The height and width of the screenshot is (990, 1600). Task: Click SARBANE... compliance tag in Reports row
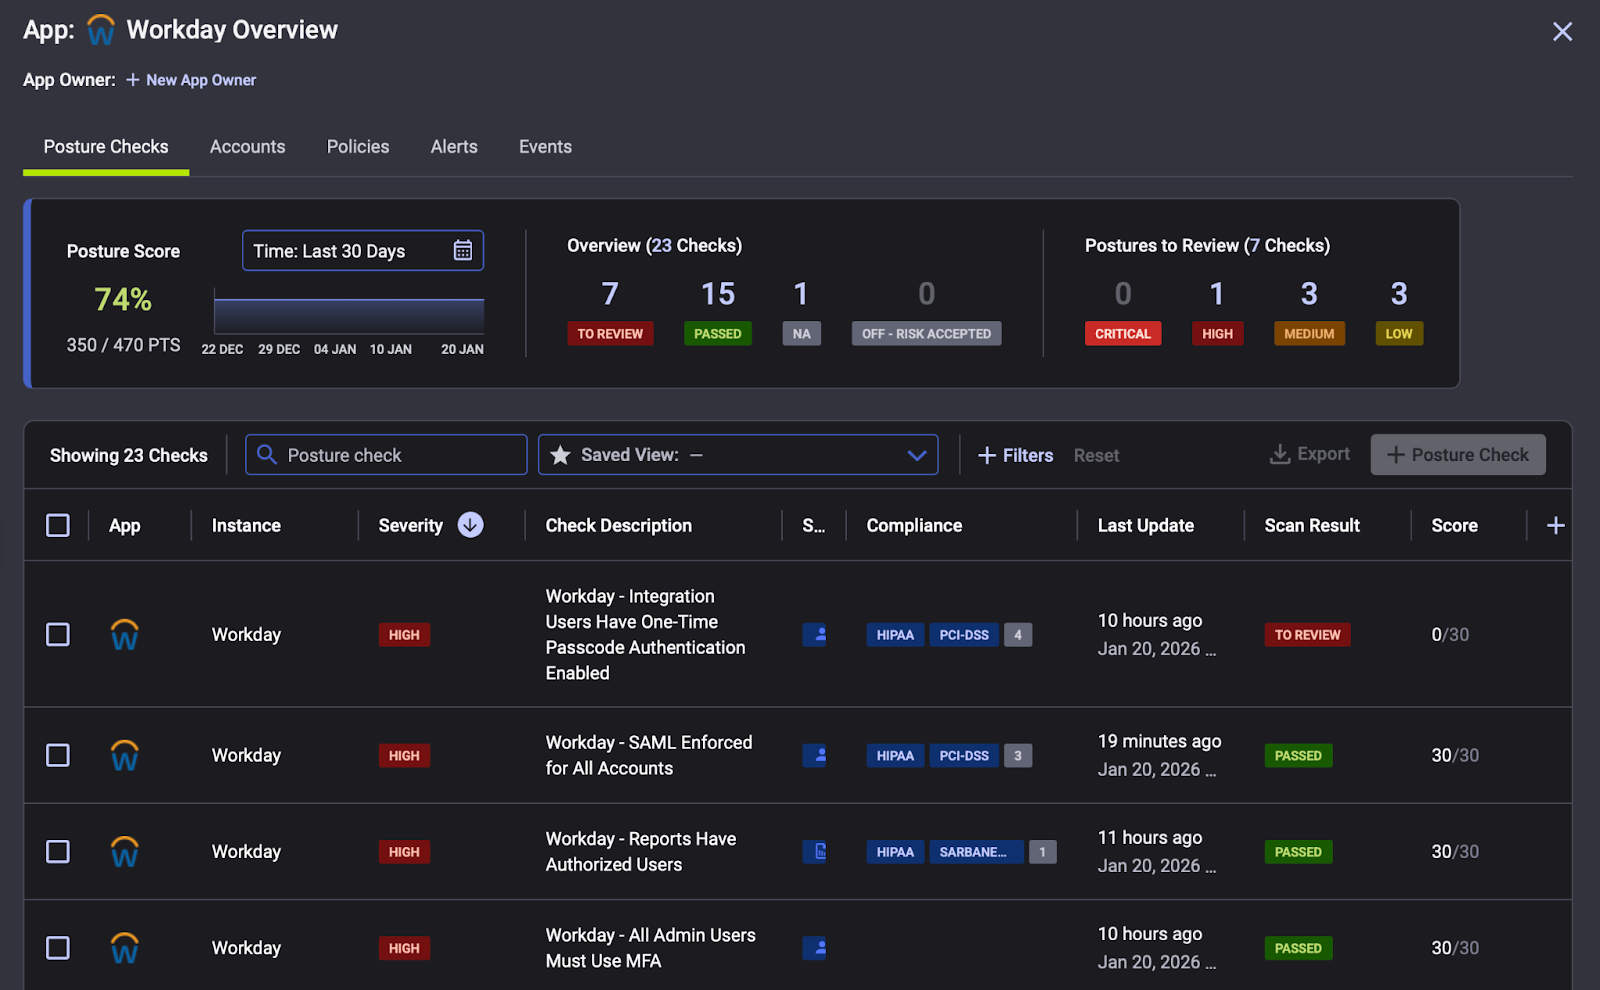976,852
